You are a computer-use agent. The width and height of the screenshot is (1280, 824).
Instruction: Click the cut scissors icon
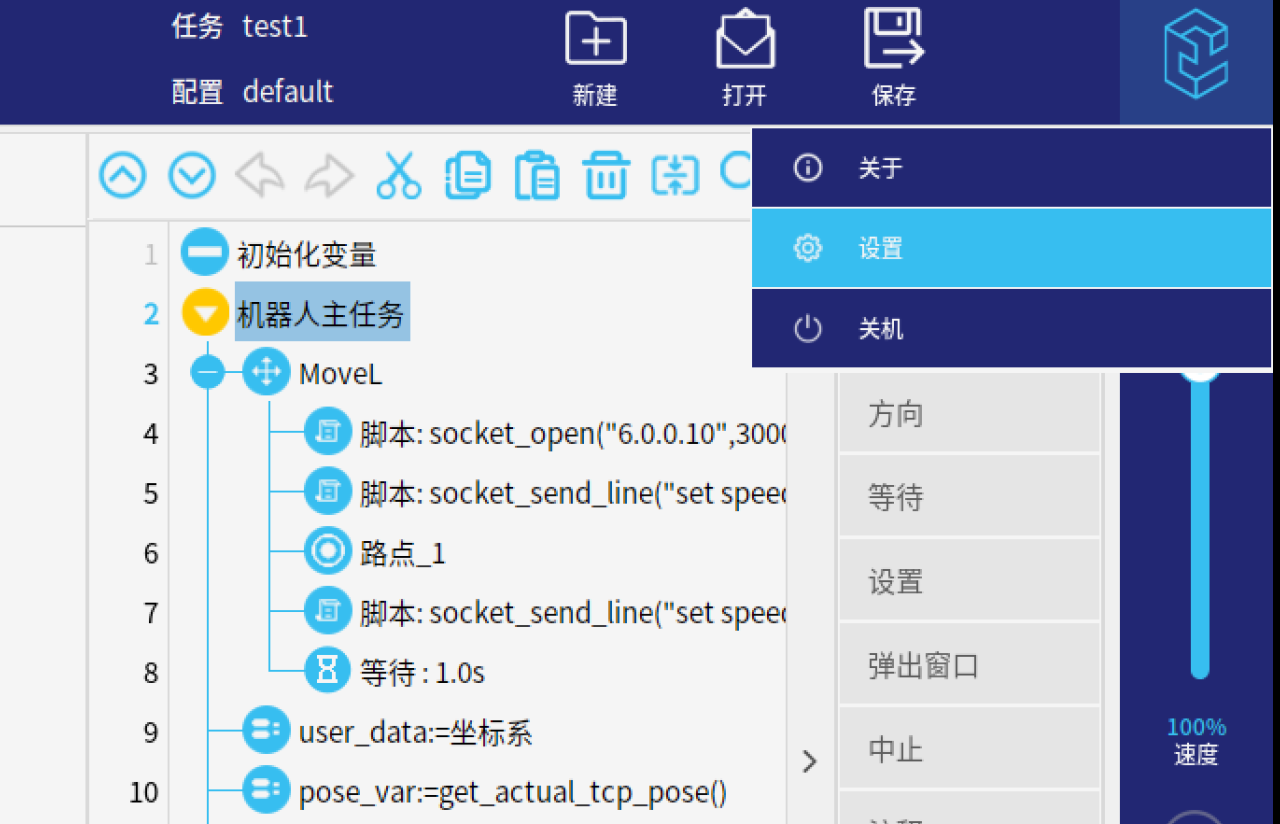coord(398,176)
